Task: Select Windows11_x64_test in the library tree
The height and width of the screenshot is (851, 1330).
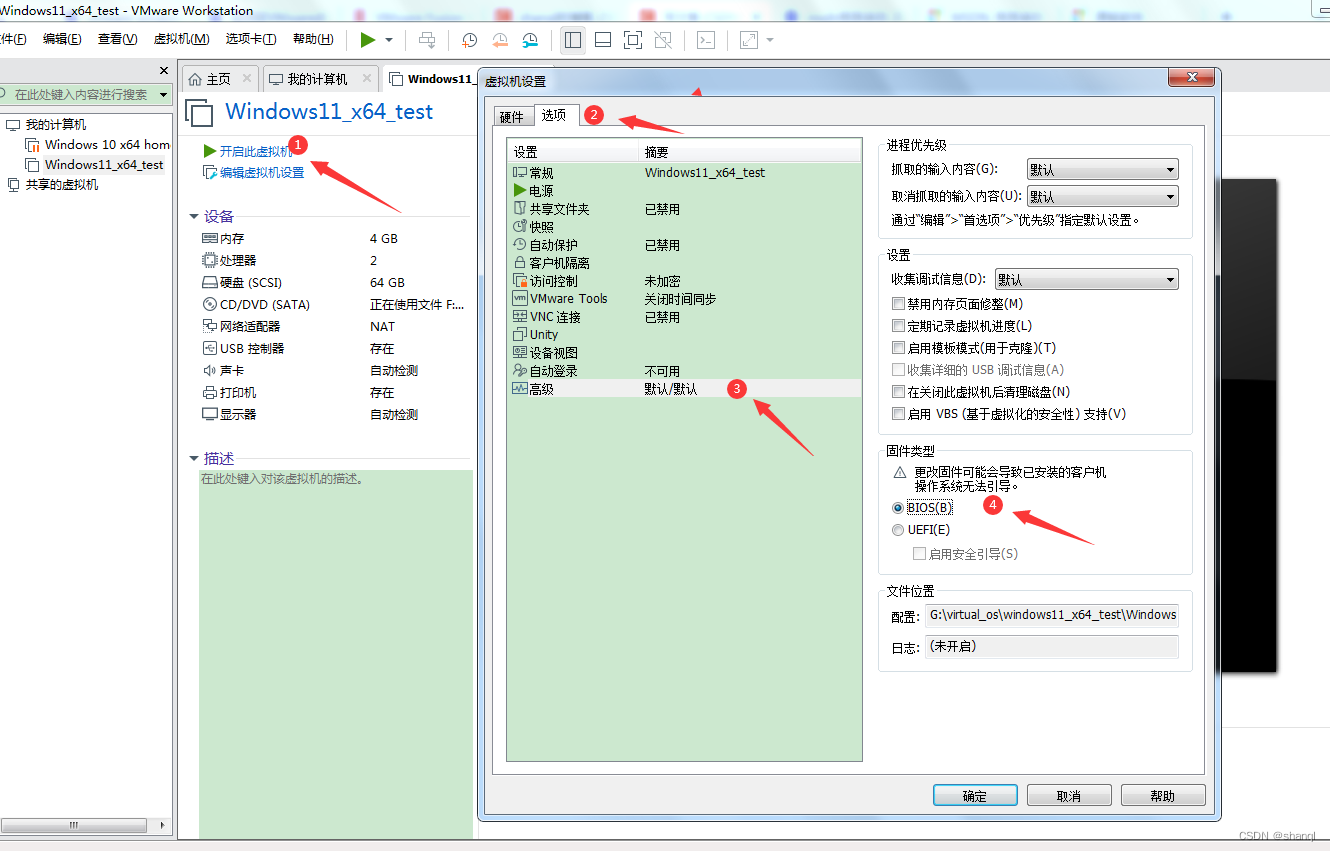Action: (x=104, y=165)
